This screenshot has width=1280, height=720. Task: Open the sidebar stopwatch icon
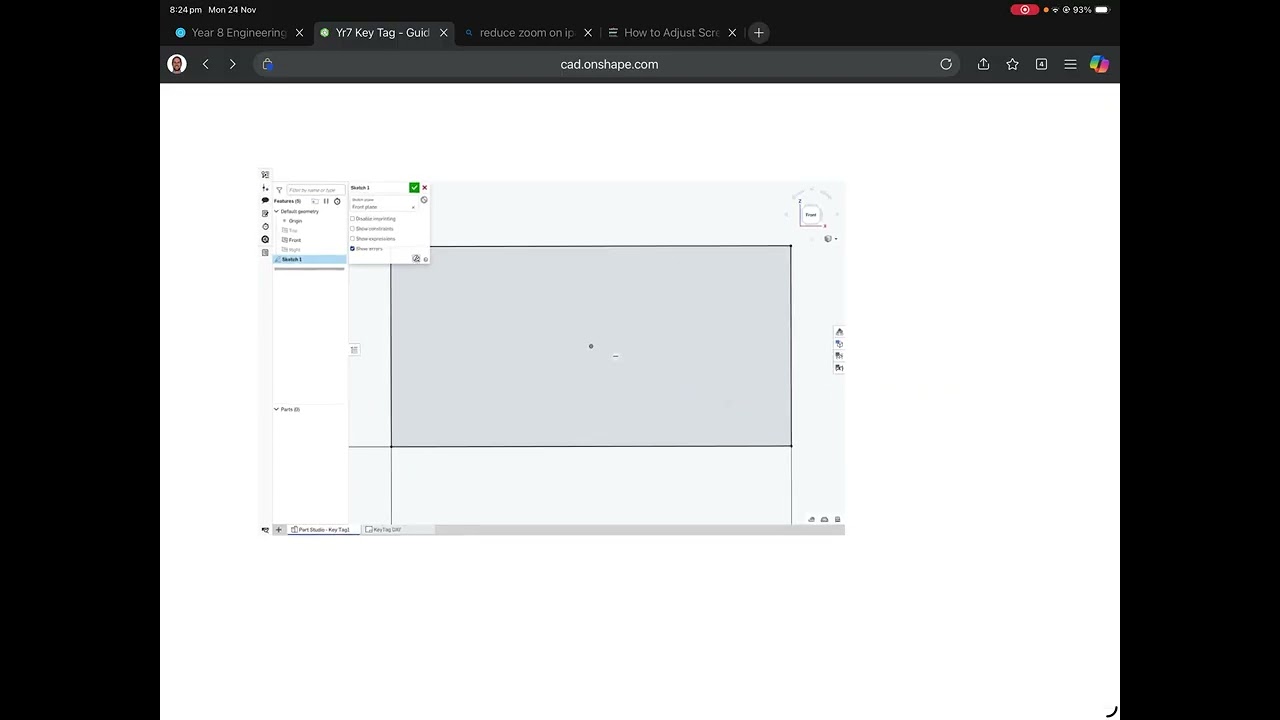coord(265,226)
